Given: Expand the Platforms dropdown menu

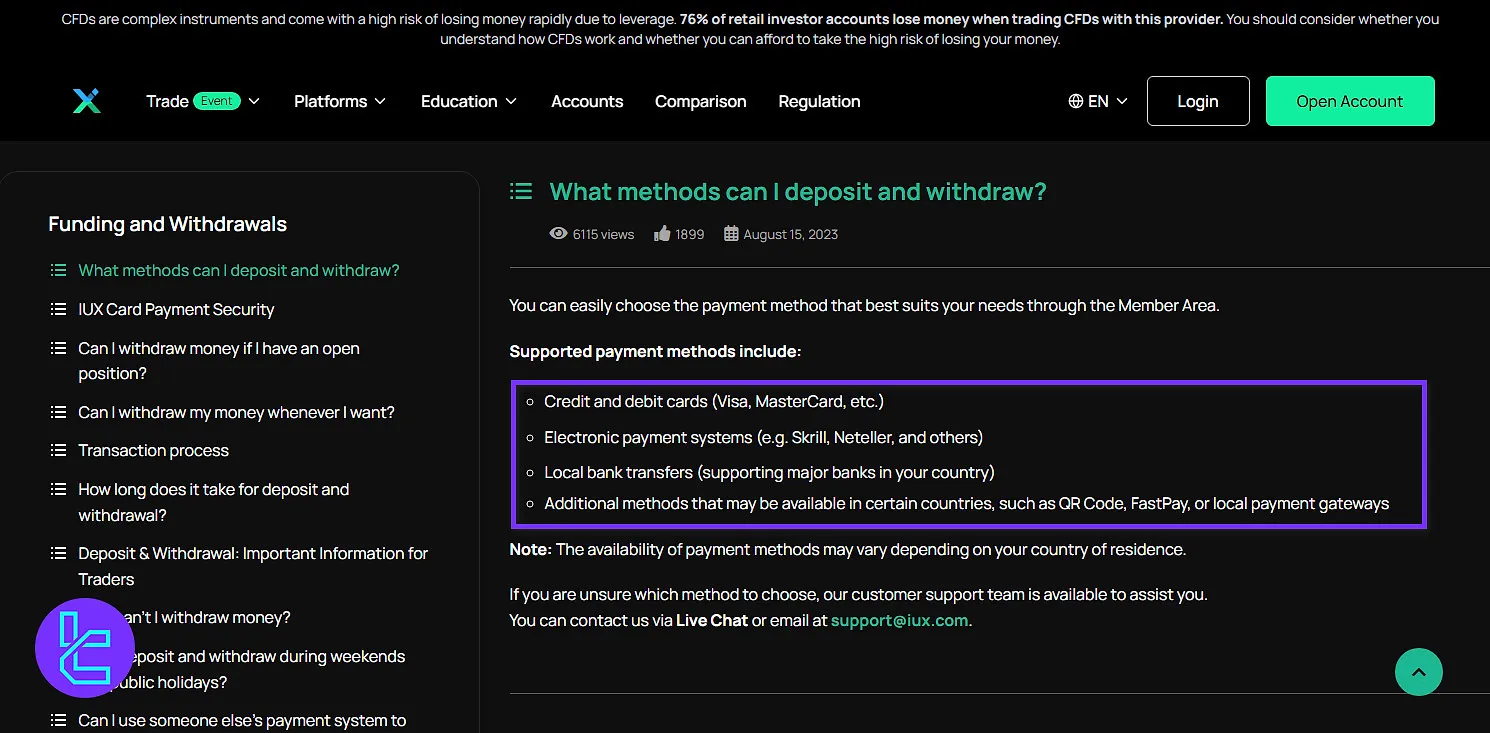Looking at the screenshot, I should click(339, 101).
